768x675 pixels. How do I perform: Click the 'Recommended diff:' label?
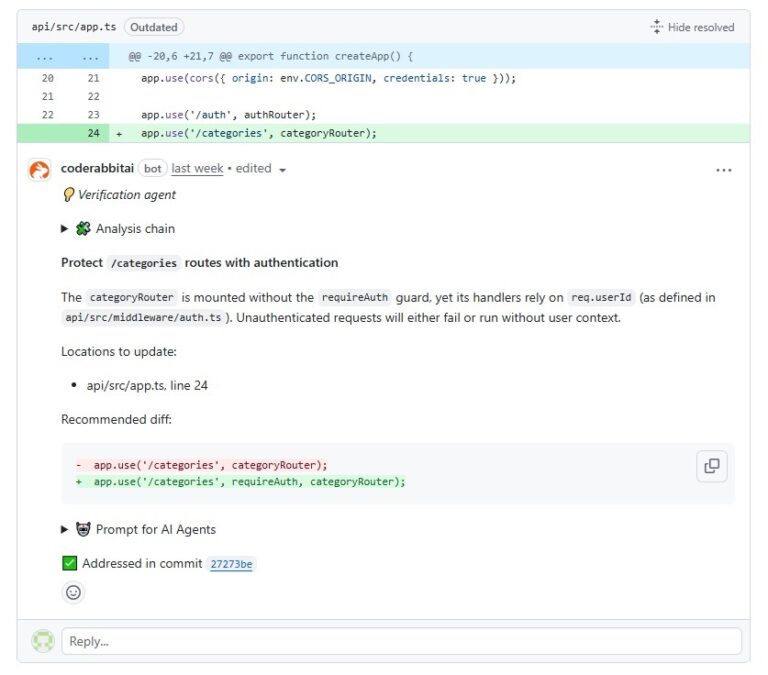[116, 419]
